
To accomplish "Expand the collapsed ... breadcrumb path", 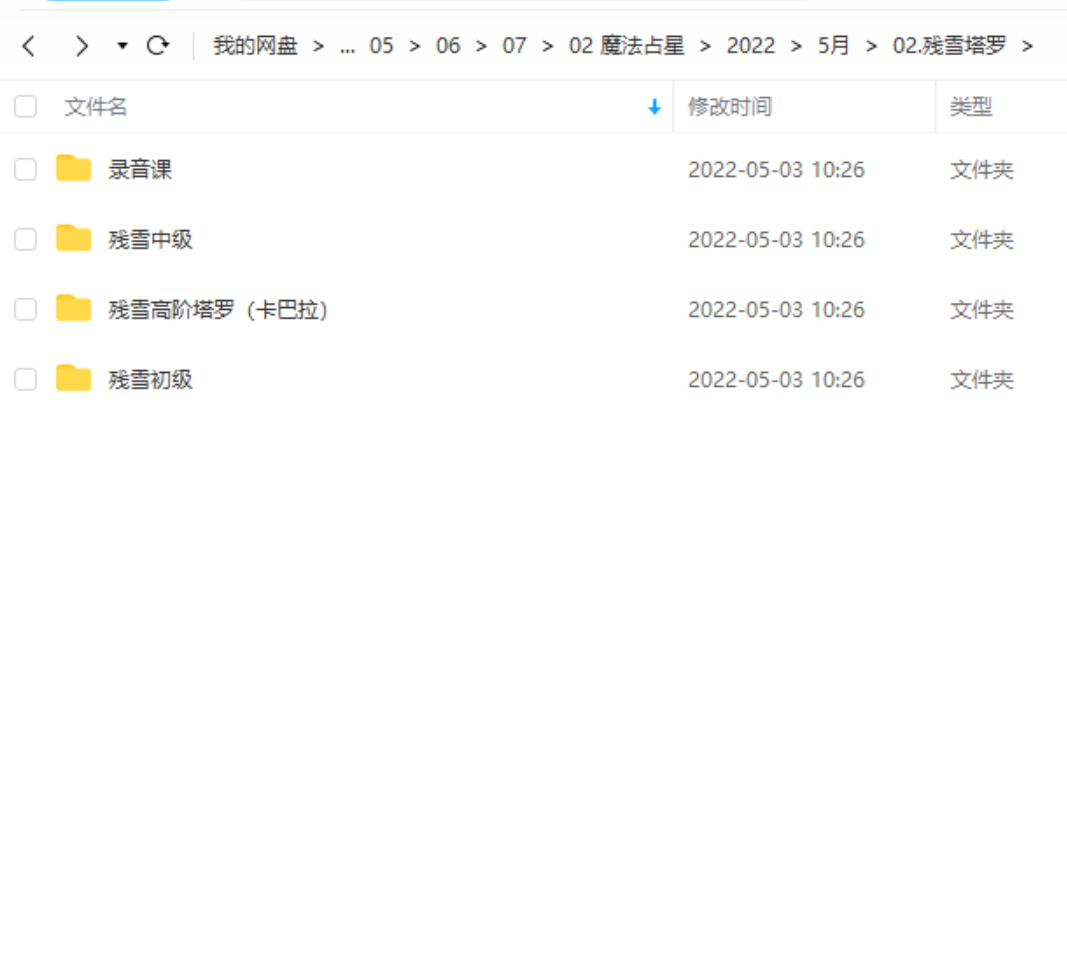I will (348, 46).
